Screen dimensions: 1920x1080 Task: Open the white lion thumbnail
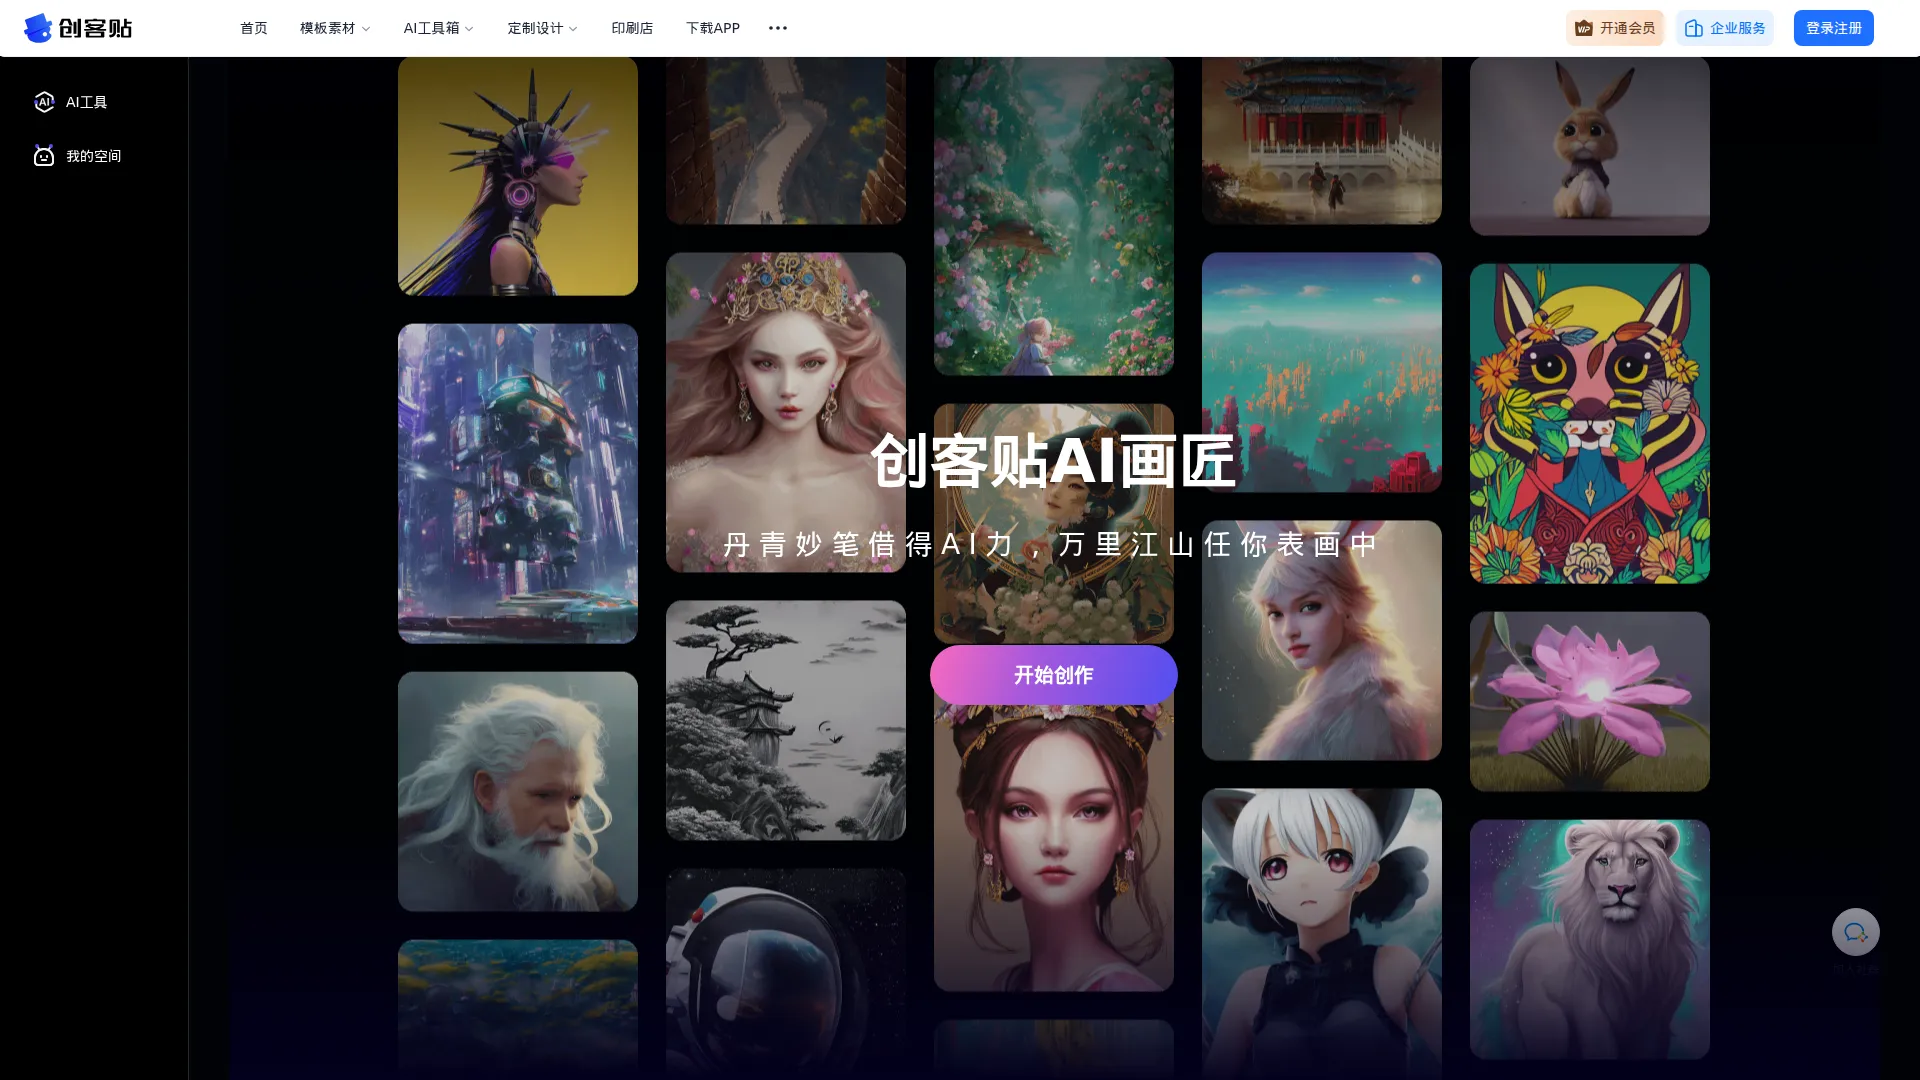click(x=1590, y=939)
